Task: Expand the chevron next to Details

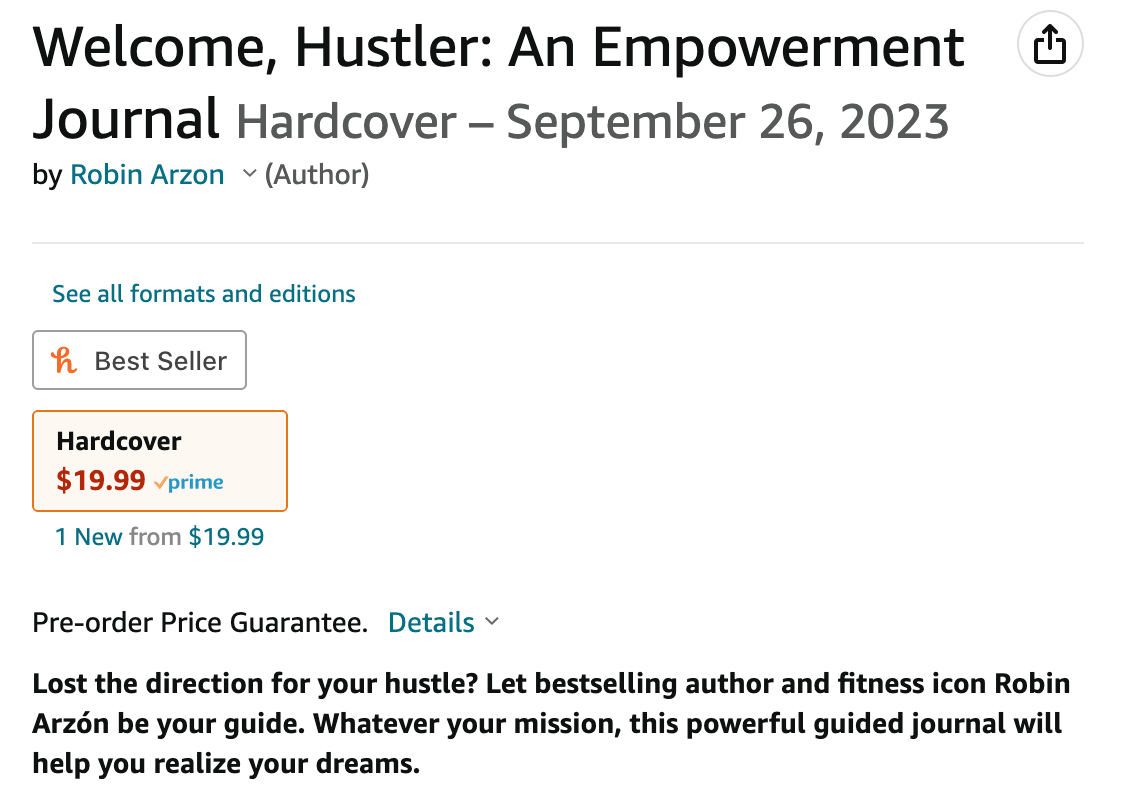Action: (492, 621)
